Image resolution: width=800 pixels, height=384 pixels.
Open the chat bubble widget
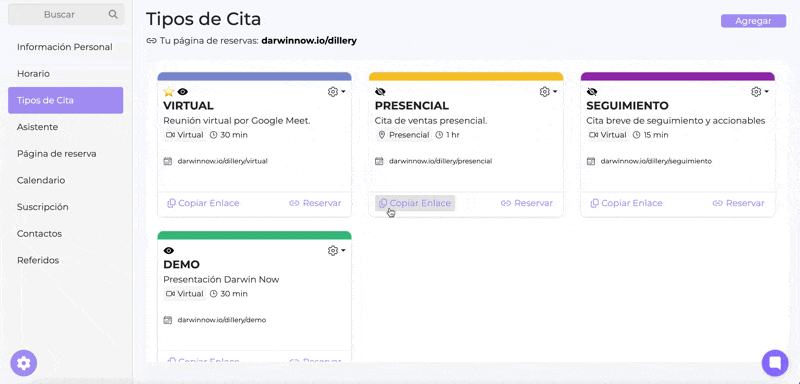[775, 363]
